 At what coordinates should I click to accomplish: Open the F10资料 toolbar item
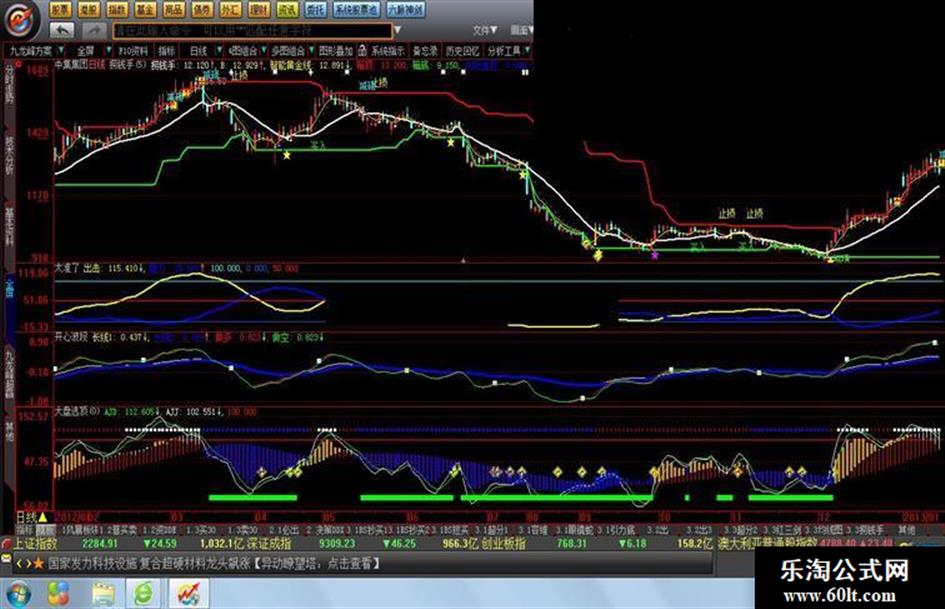[133, 51]
